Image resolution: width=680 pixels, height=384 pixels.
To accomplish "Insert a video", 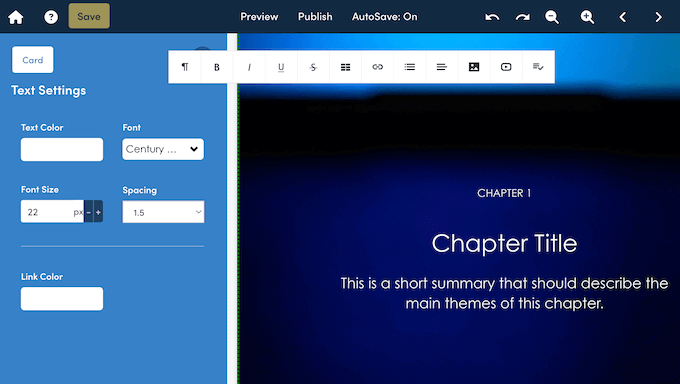I will pos(506,67).
